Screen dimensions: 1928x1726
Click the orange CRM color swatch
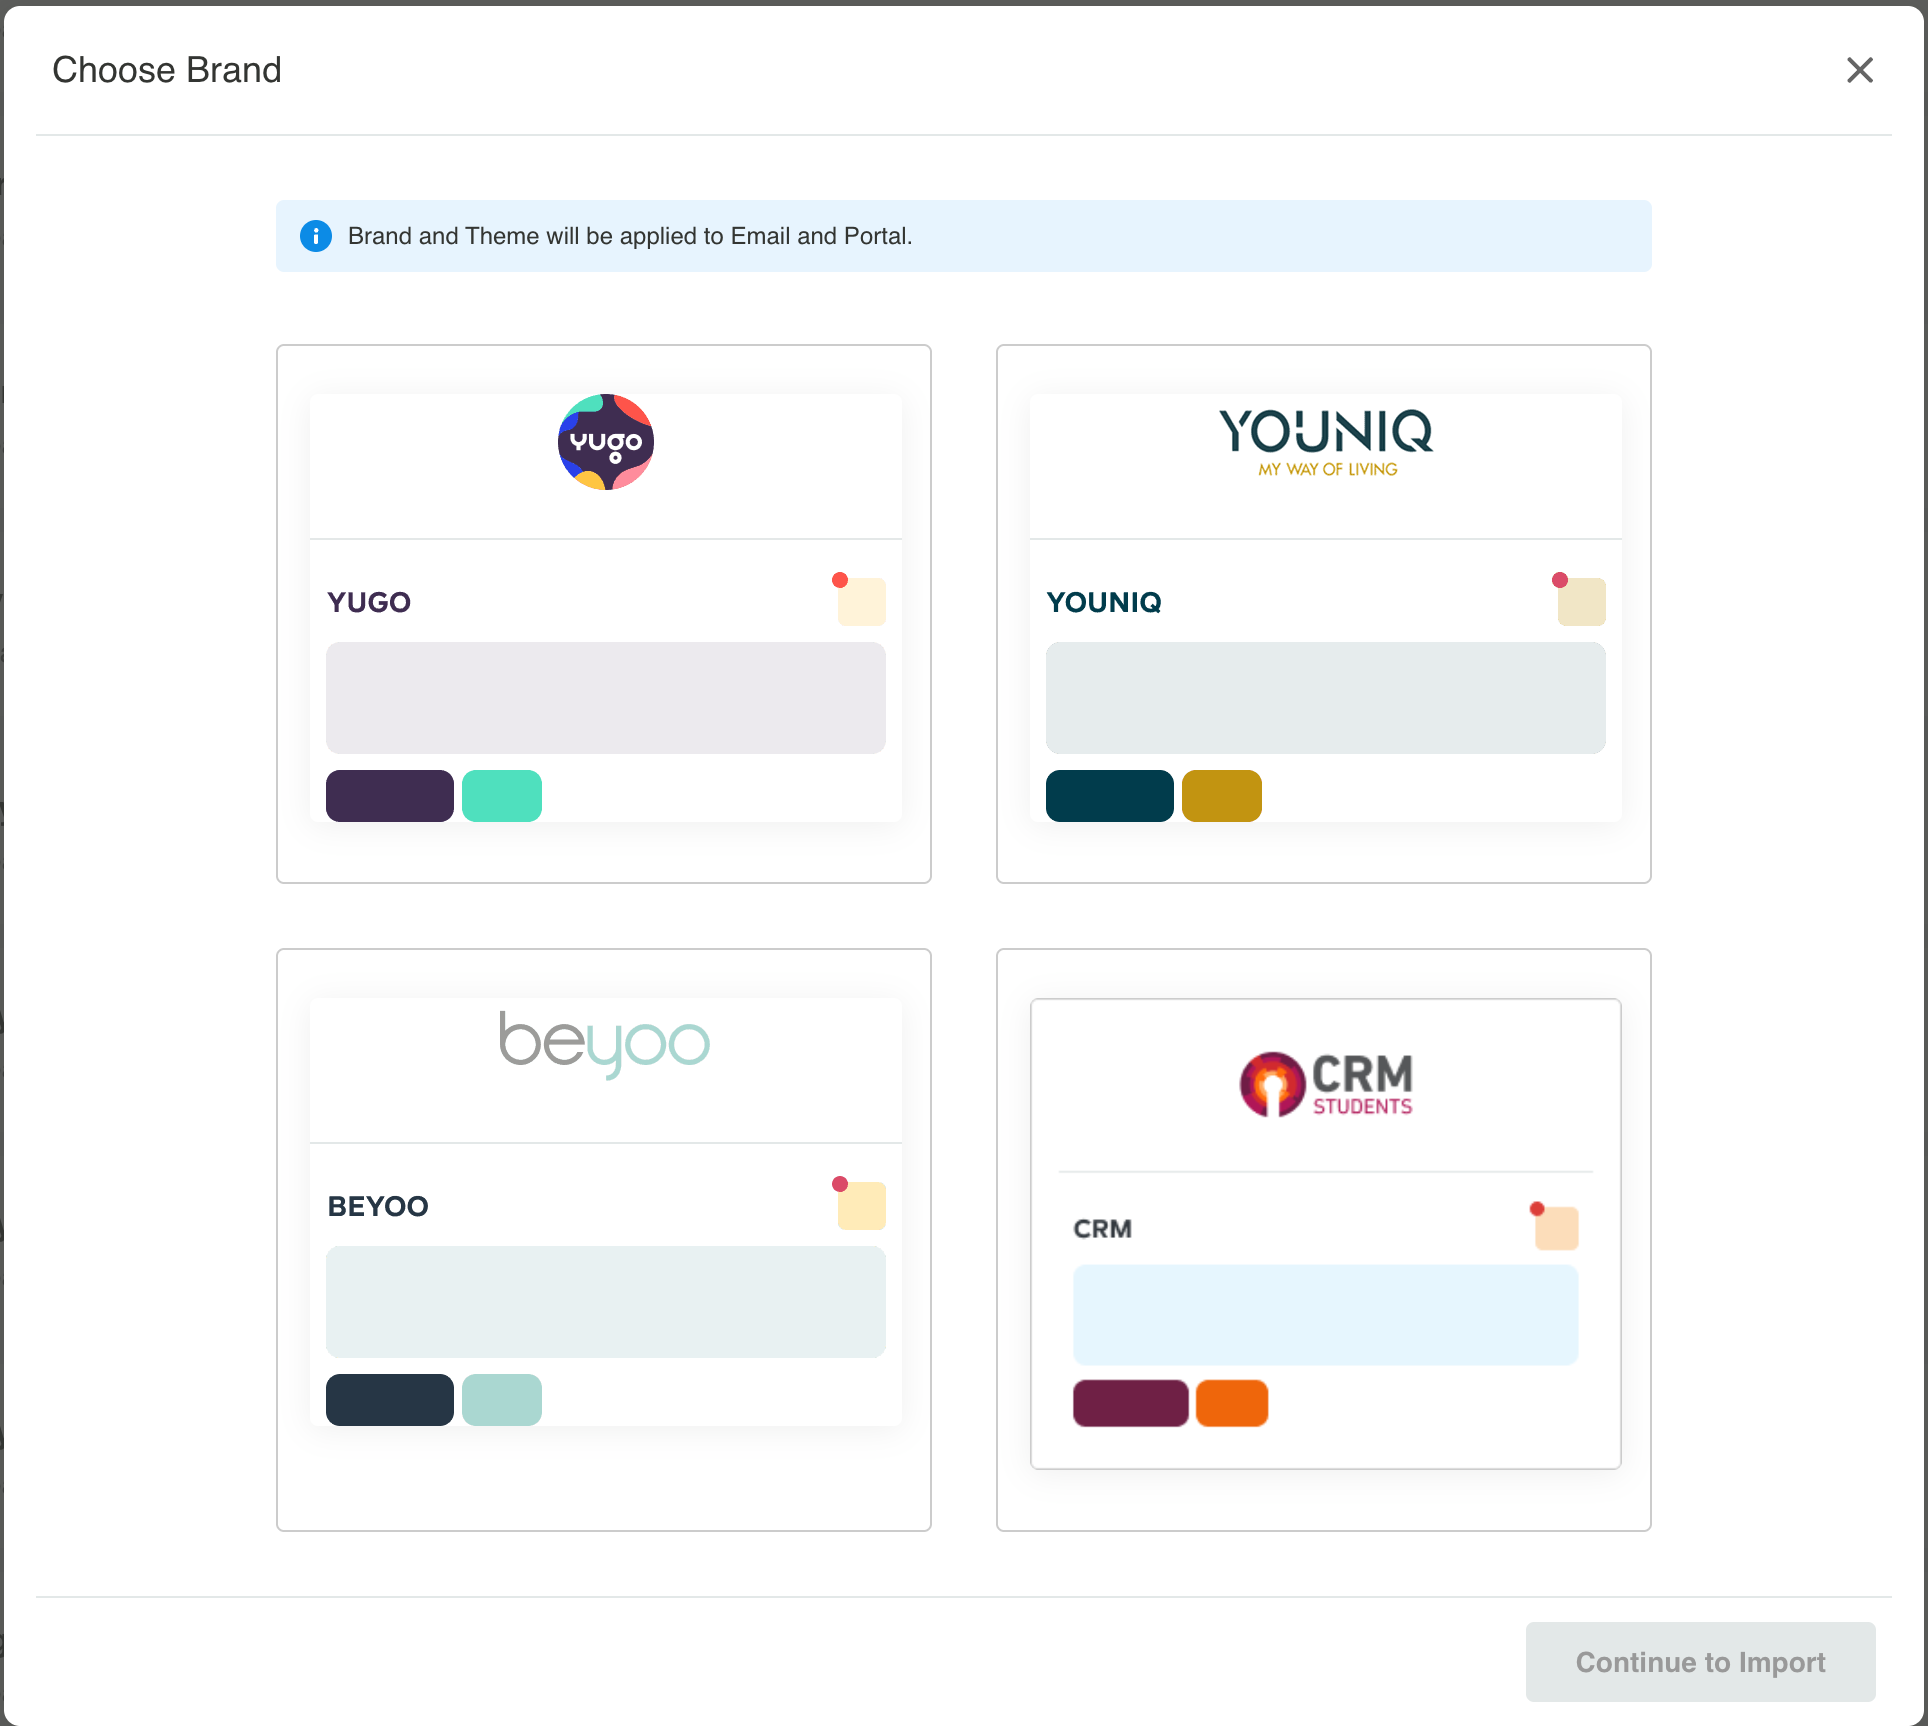1231,1403
